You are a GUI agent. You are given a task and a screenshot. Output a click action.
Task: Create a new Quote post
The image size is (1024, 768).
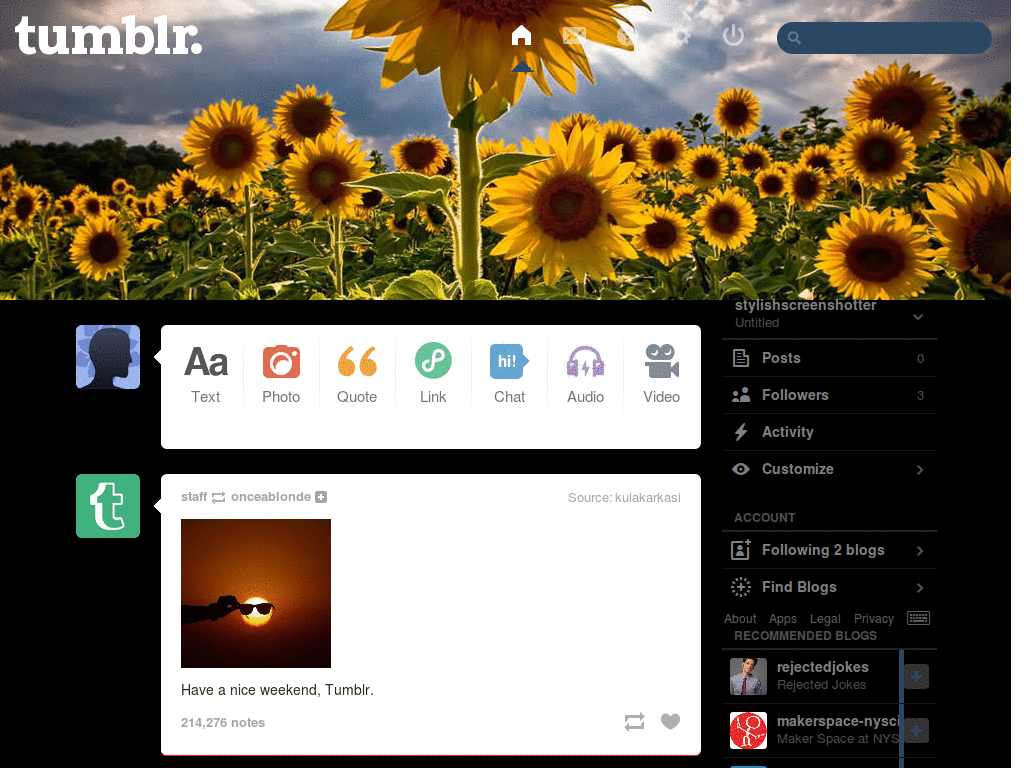pyautogui.click(x=357, y=374)
